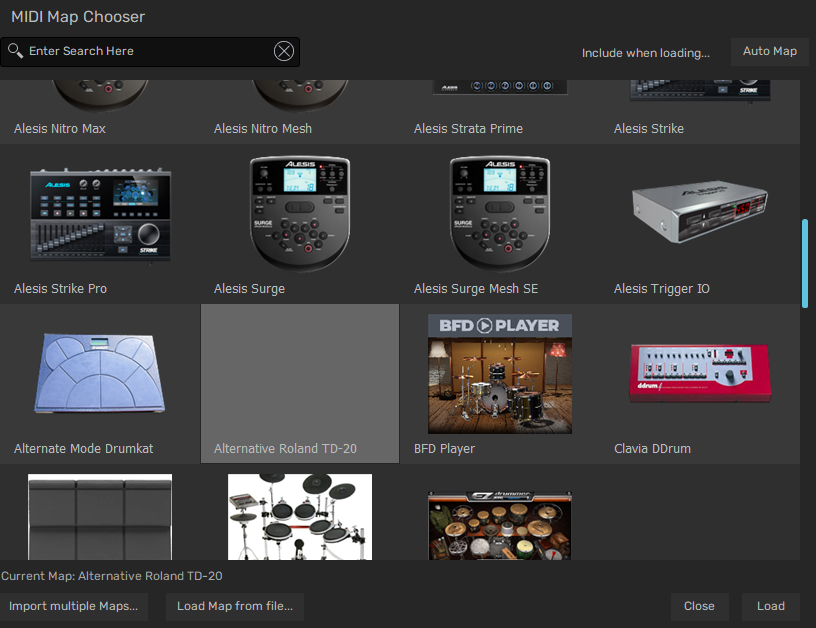The height and width of the screenshot is (628, 816).
Task: Close the MIDI Map Chooser dialog
Action: [699, 606]
